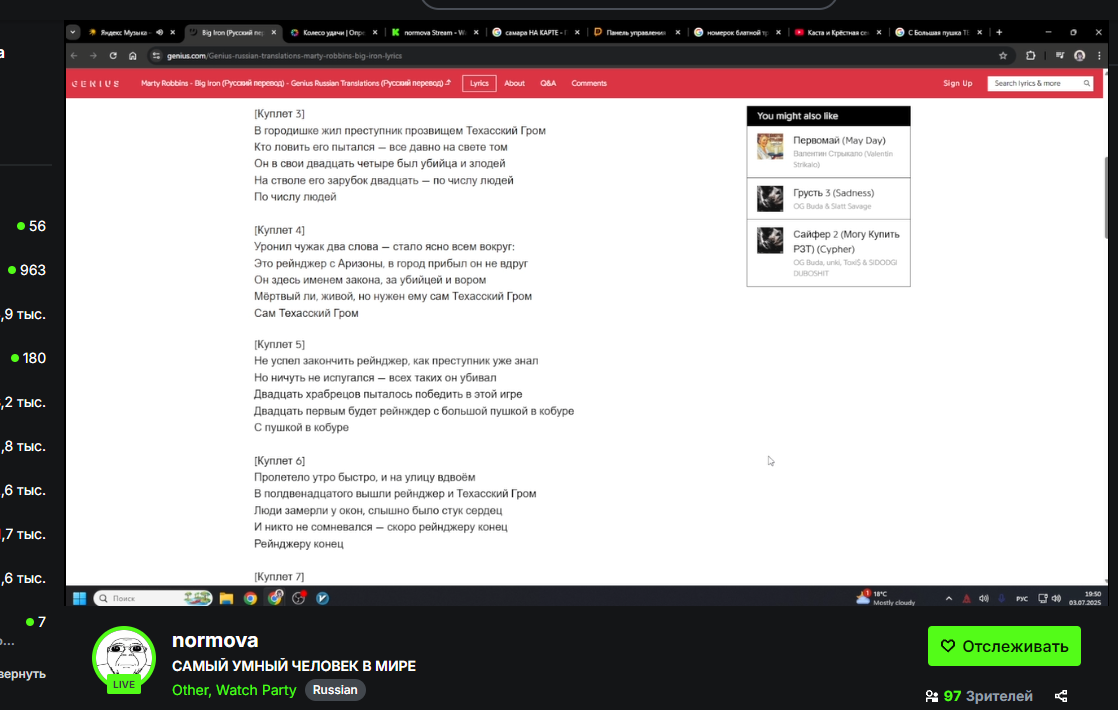Click the lyric line 'Рейнджеру конец'
Image resolution: width=1118 pixels, height=710 pixels.
point(299,544)
